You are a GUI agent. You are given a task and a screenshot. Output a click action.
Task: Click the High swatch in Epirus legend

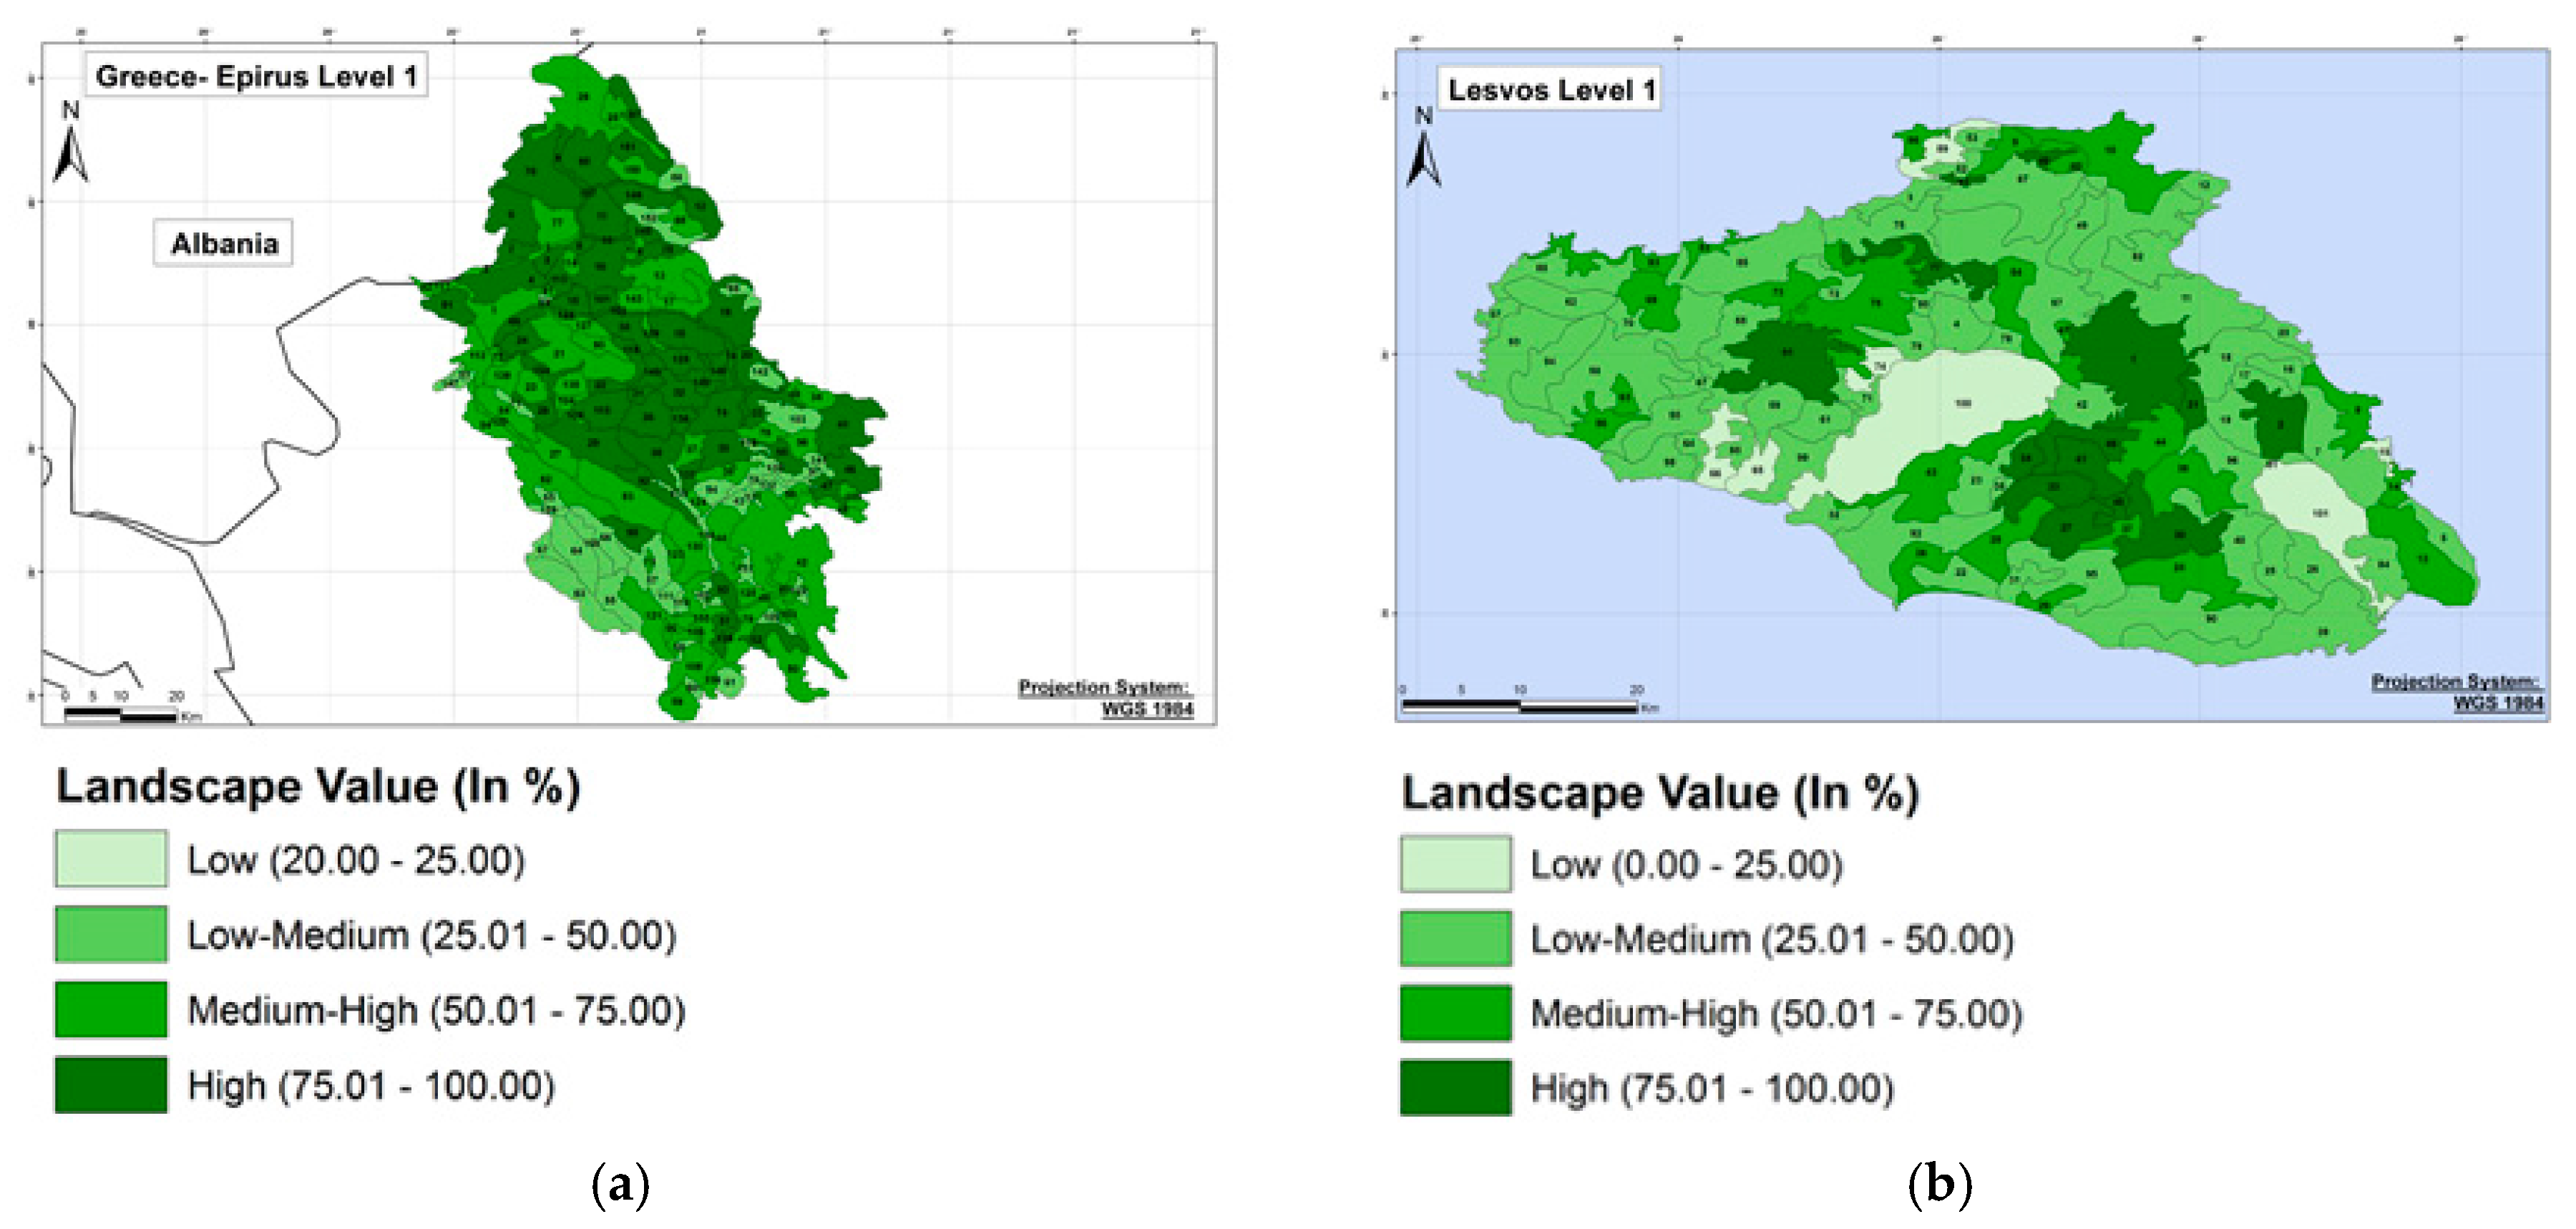click(x=111, y=1085)
